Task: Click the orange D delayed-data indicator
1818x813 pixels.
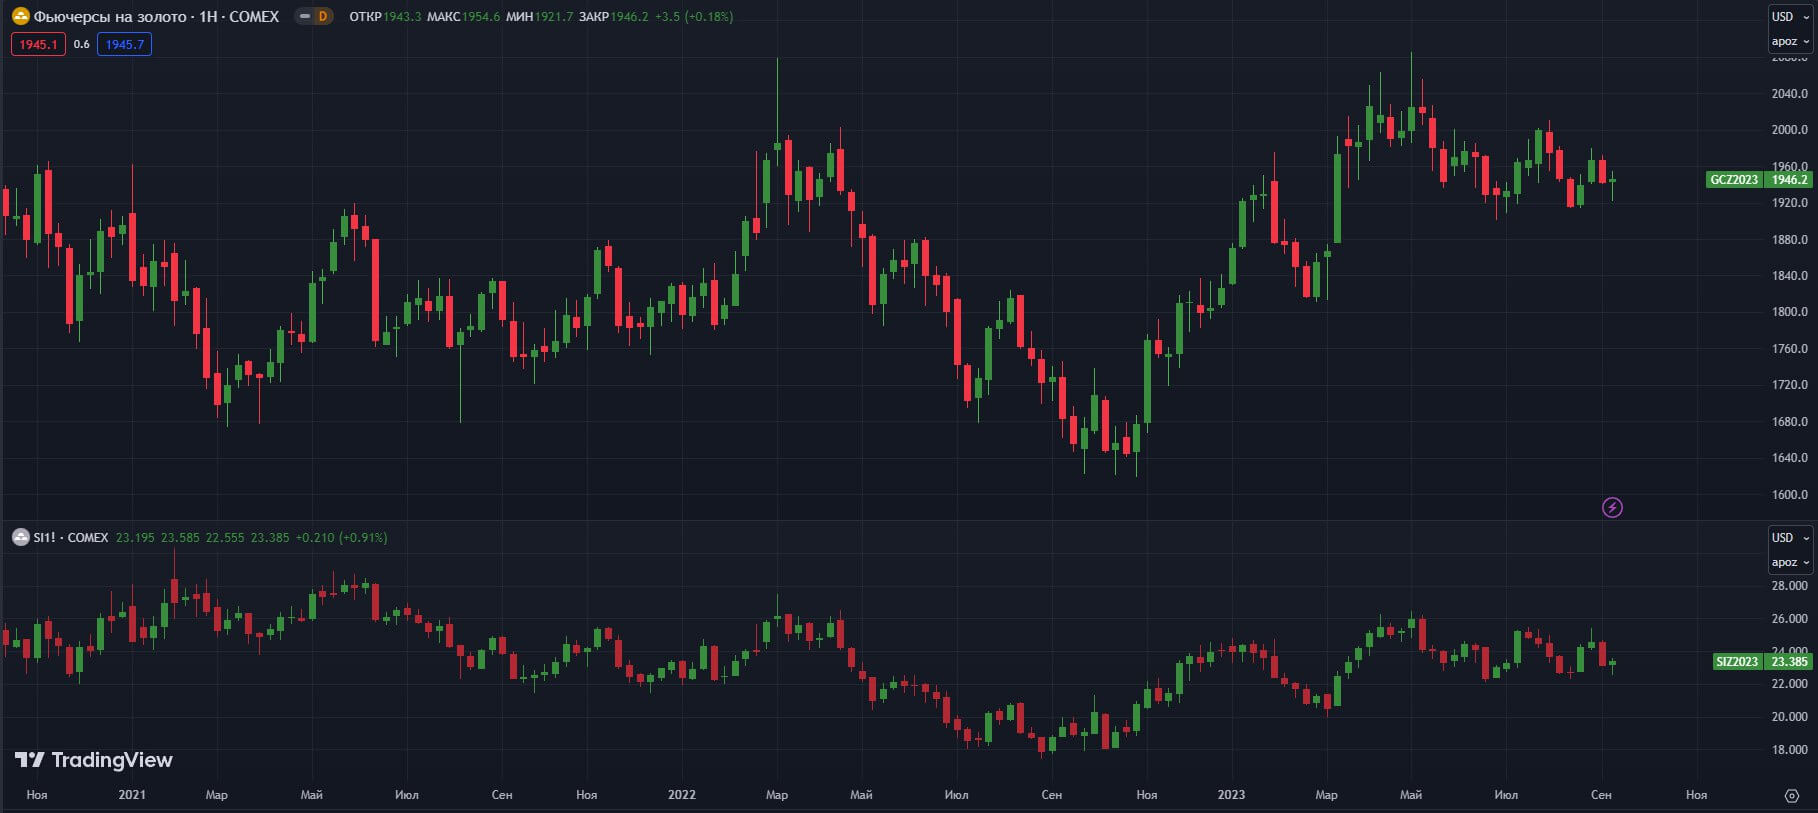Action: pyautogui.click(x=322, y=16)
